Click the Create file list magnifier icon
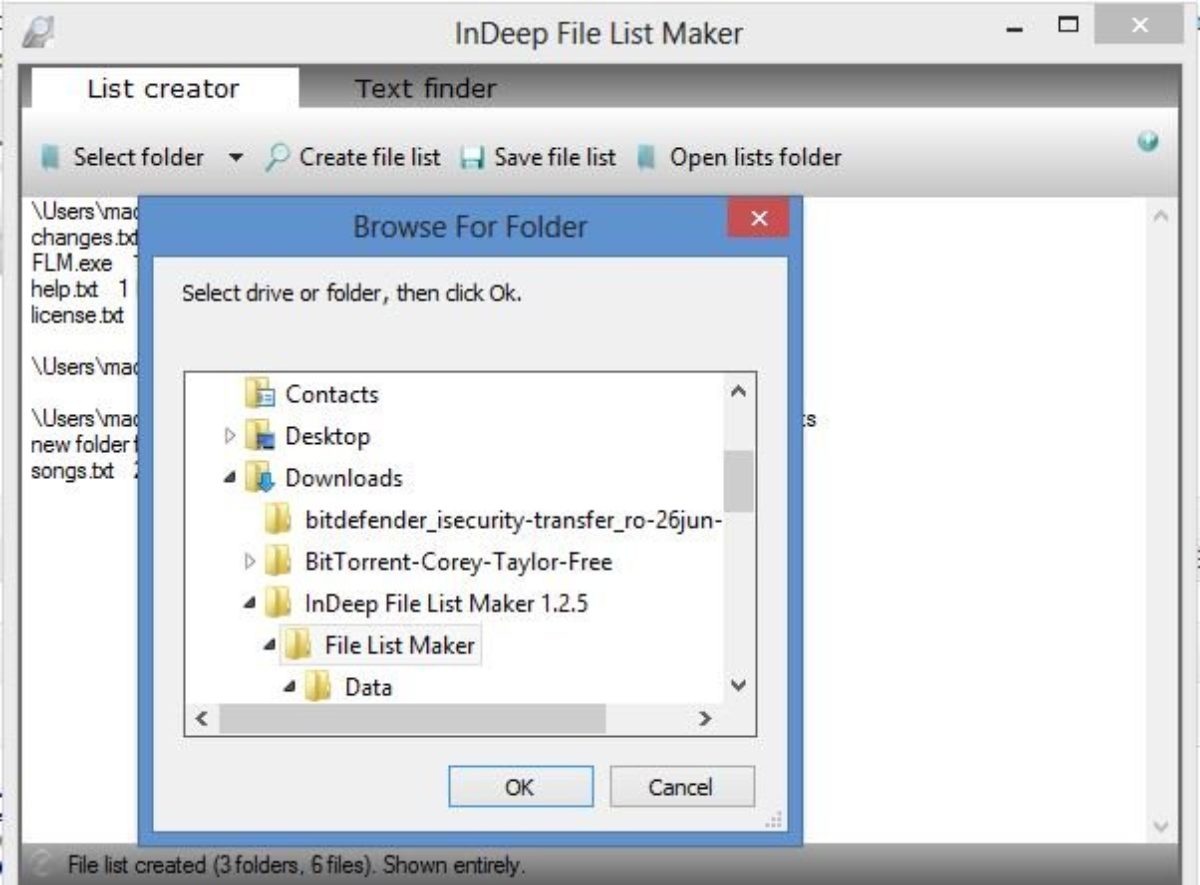Viewport: 1200px width, 885px height. [x=277, y=157]
